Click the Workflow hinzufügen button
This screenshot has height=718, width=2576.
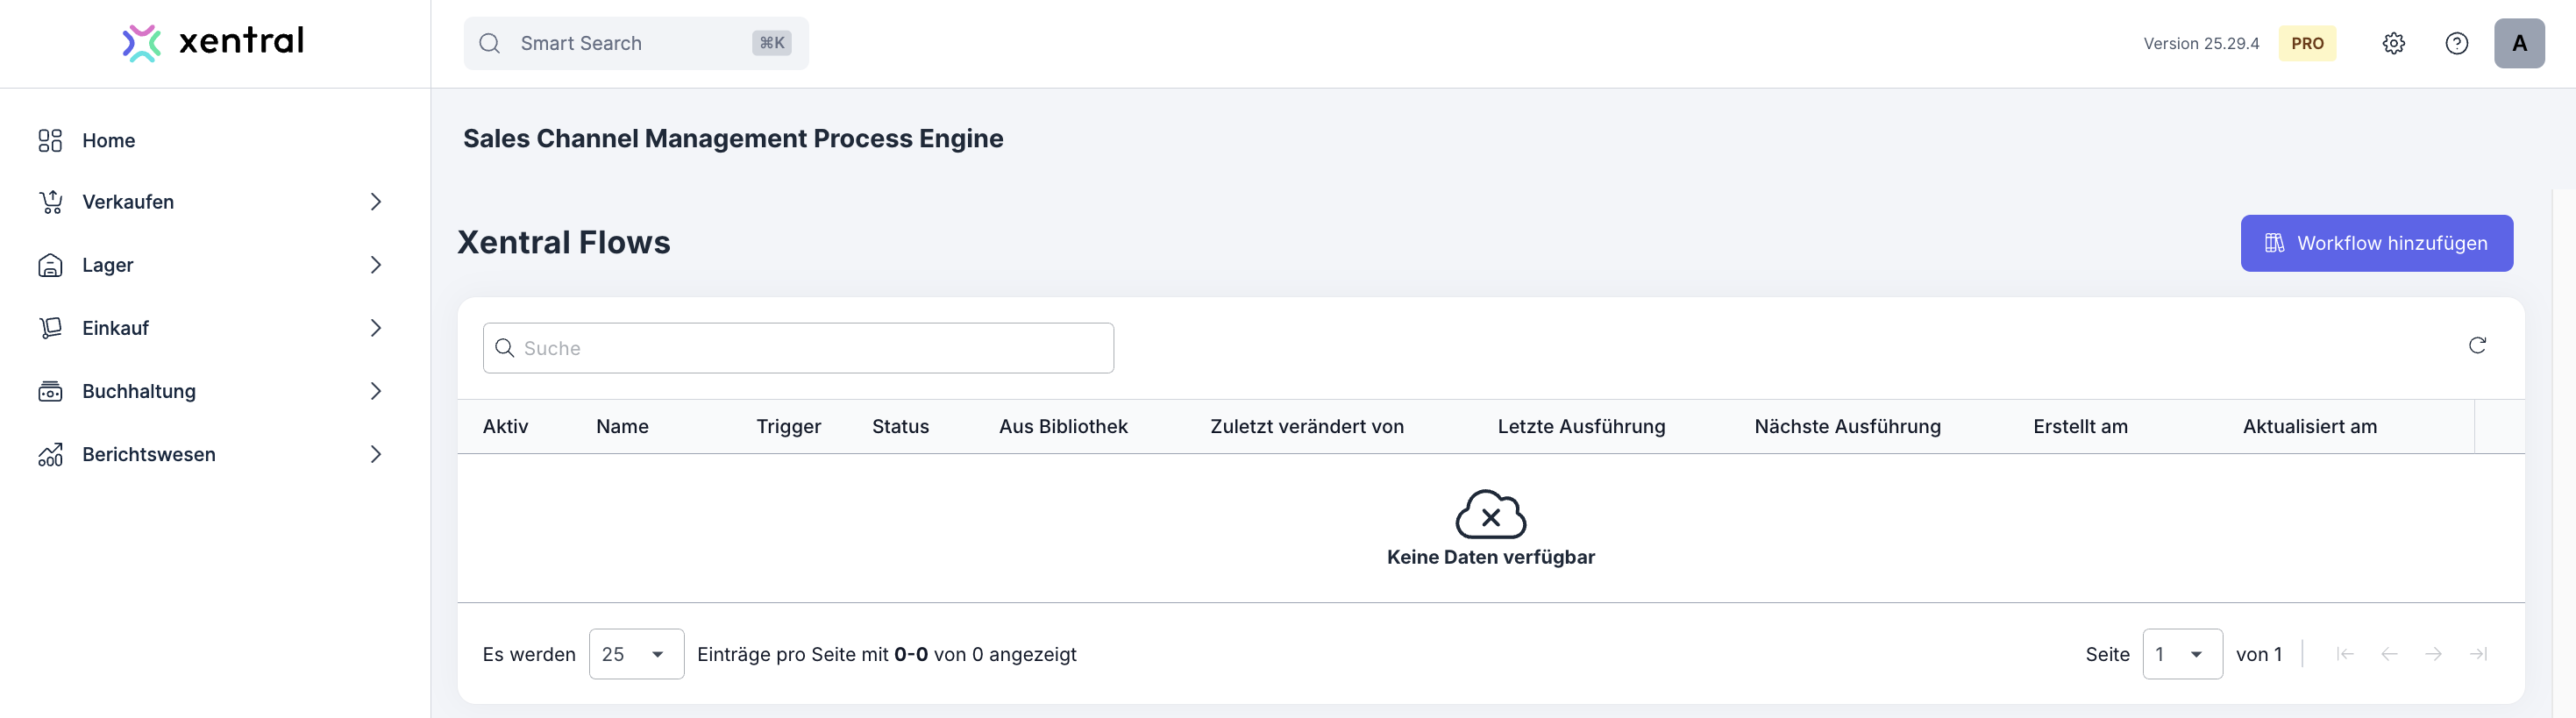pos(2376,243)
